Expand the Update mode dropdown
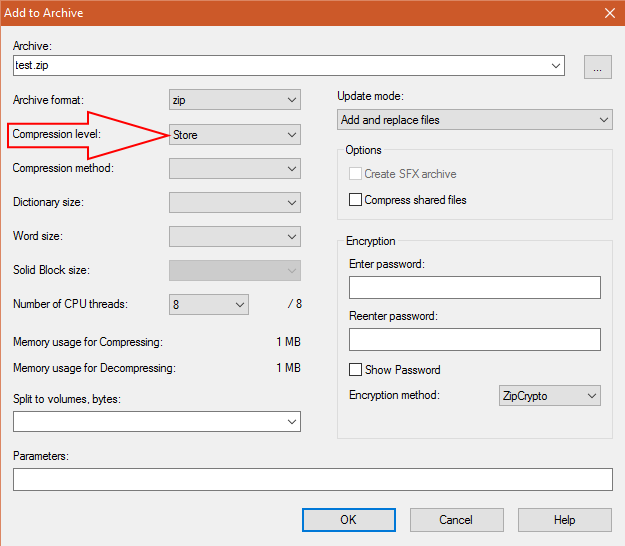Image resolution: width=625 pixels, height=546 pixels. [475, 120]
